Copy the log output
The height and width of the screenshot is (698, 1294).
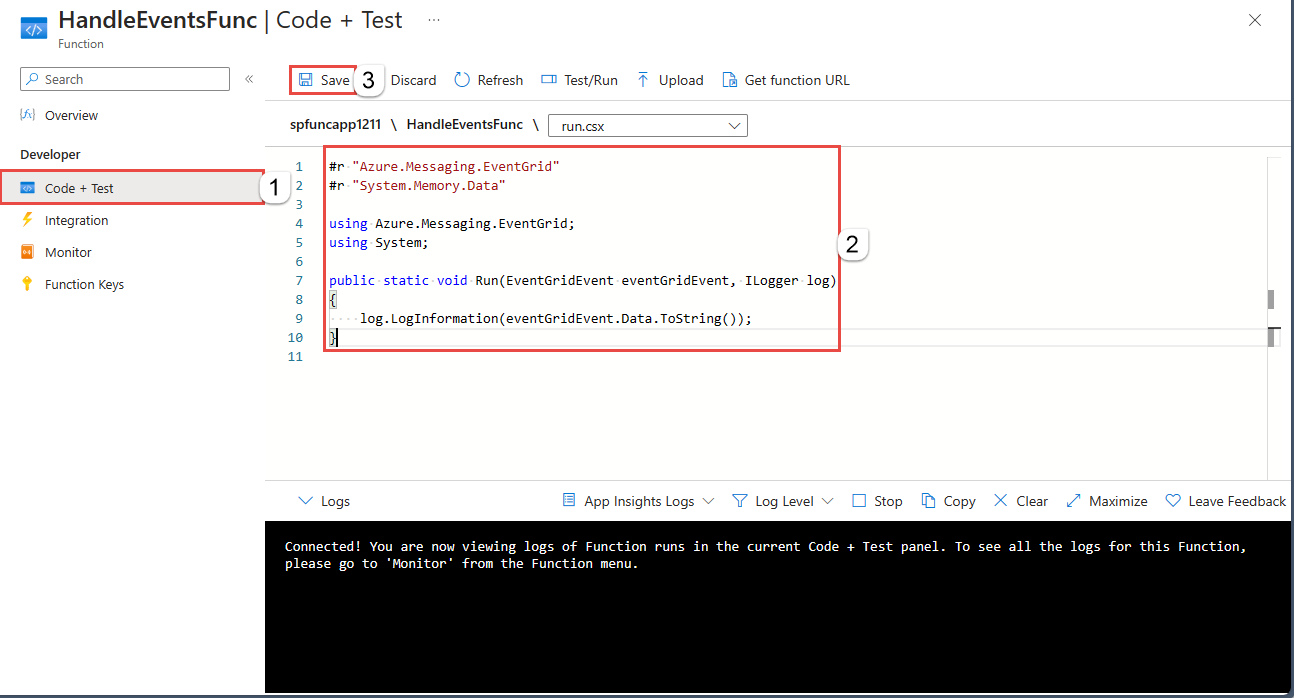click(948, 501)
